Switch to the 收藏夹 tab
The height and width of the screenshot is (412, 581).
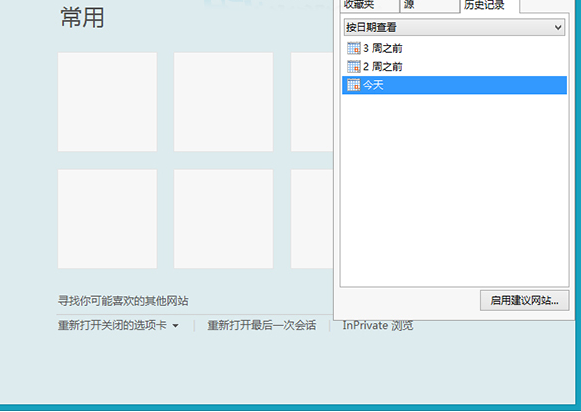tap(369, 6)
